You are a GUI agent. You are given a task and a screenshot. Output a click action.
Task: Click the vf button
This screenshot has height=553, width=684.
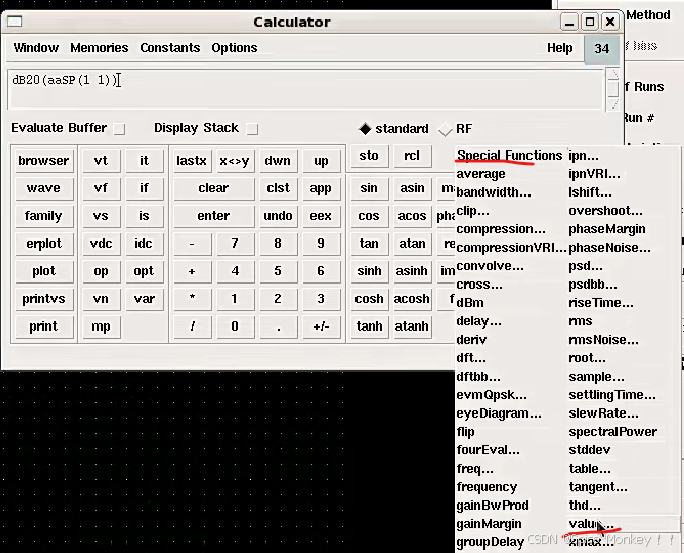pos(101,188)
